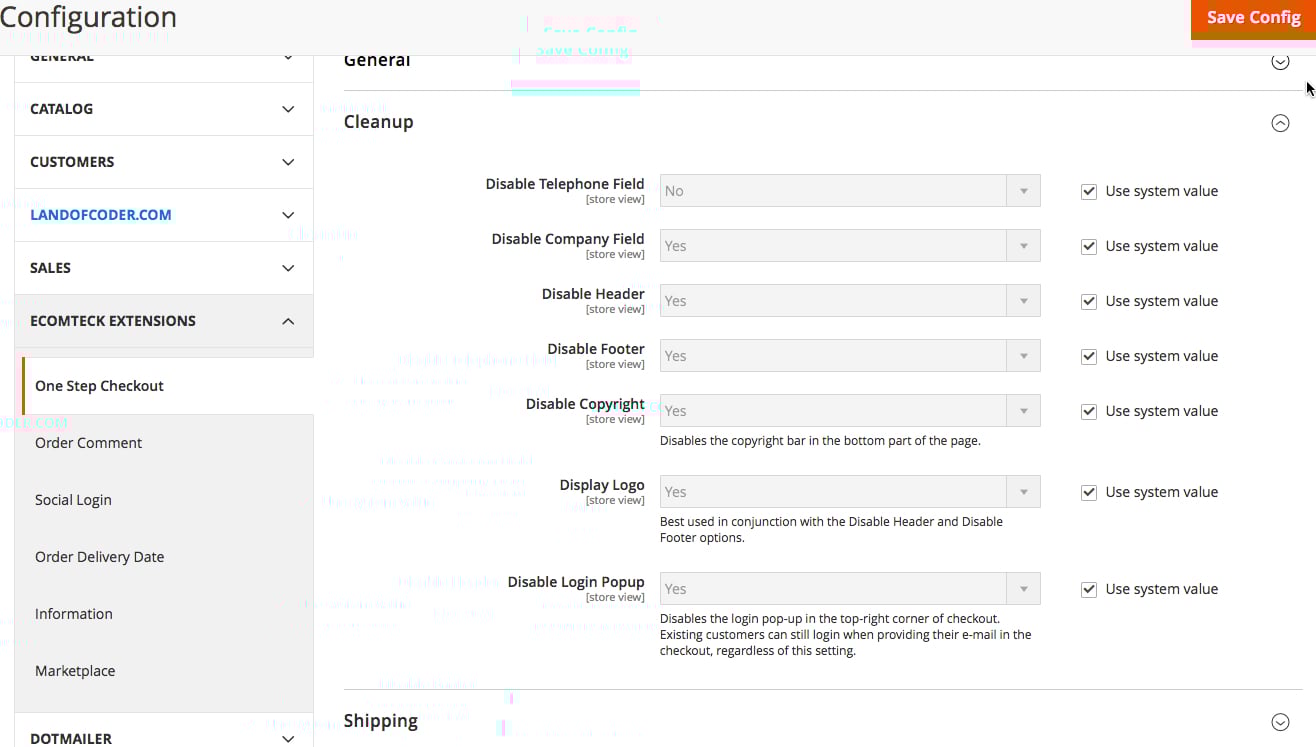Uncheck system value for Disable Login Popup

coord(1089,589)
